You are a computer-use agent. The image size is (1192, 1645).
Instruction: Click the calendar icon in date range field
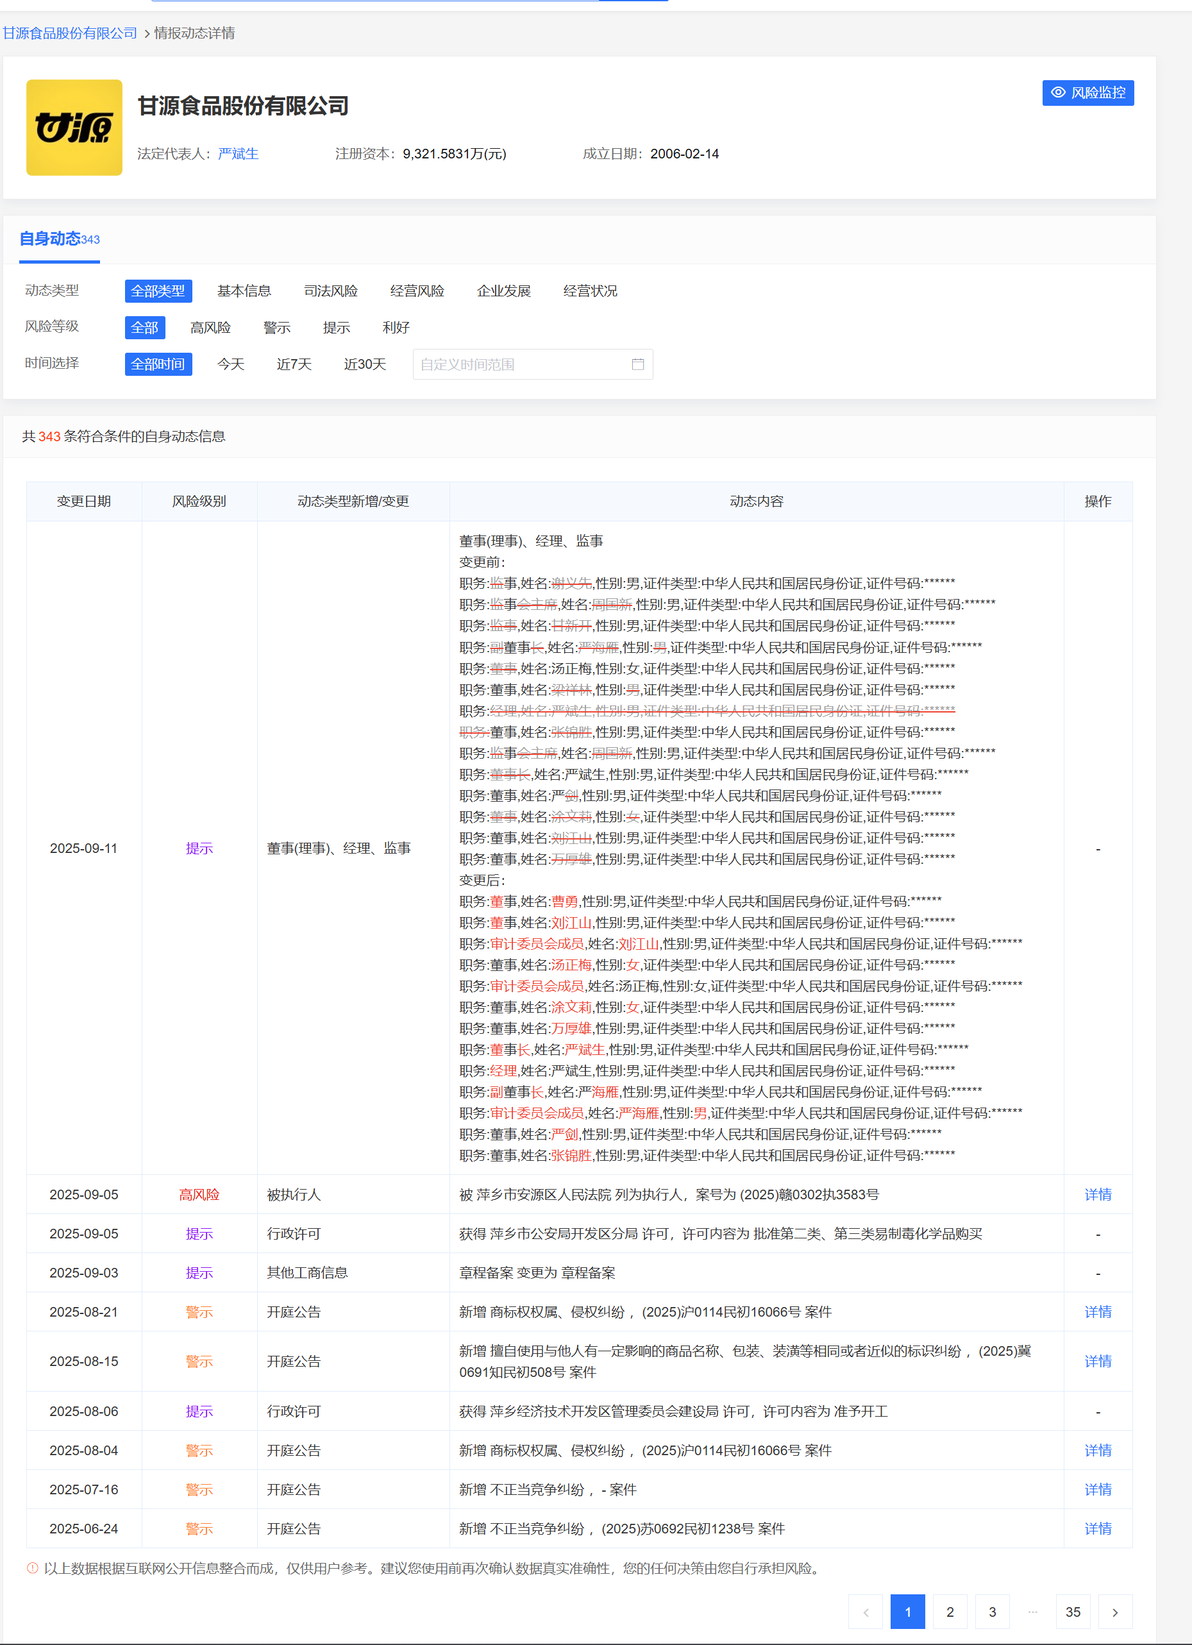coord(638,364)
